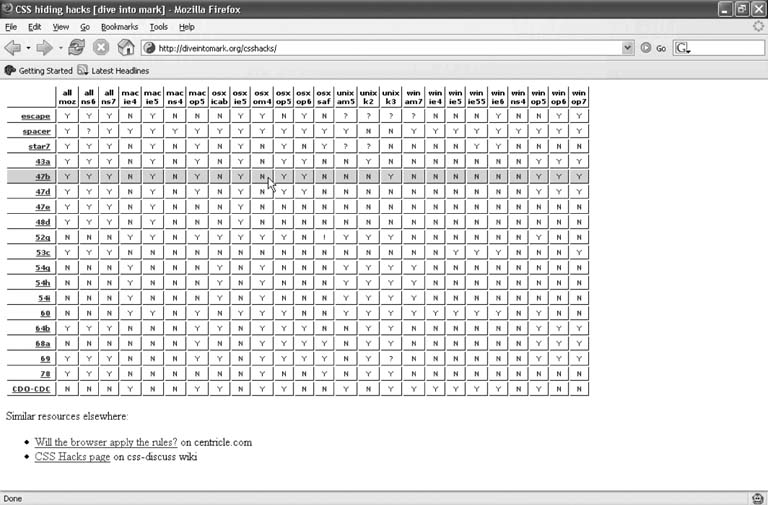Click the Getting Started bookmark icon
Viewport: 768px width, 505px height.
pyautogui.click(x=10, y=71)
